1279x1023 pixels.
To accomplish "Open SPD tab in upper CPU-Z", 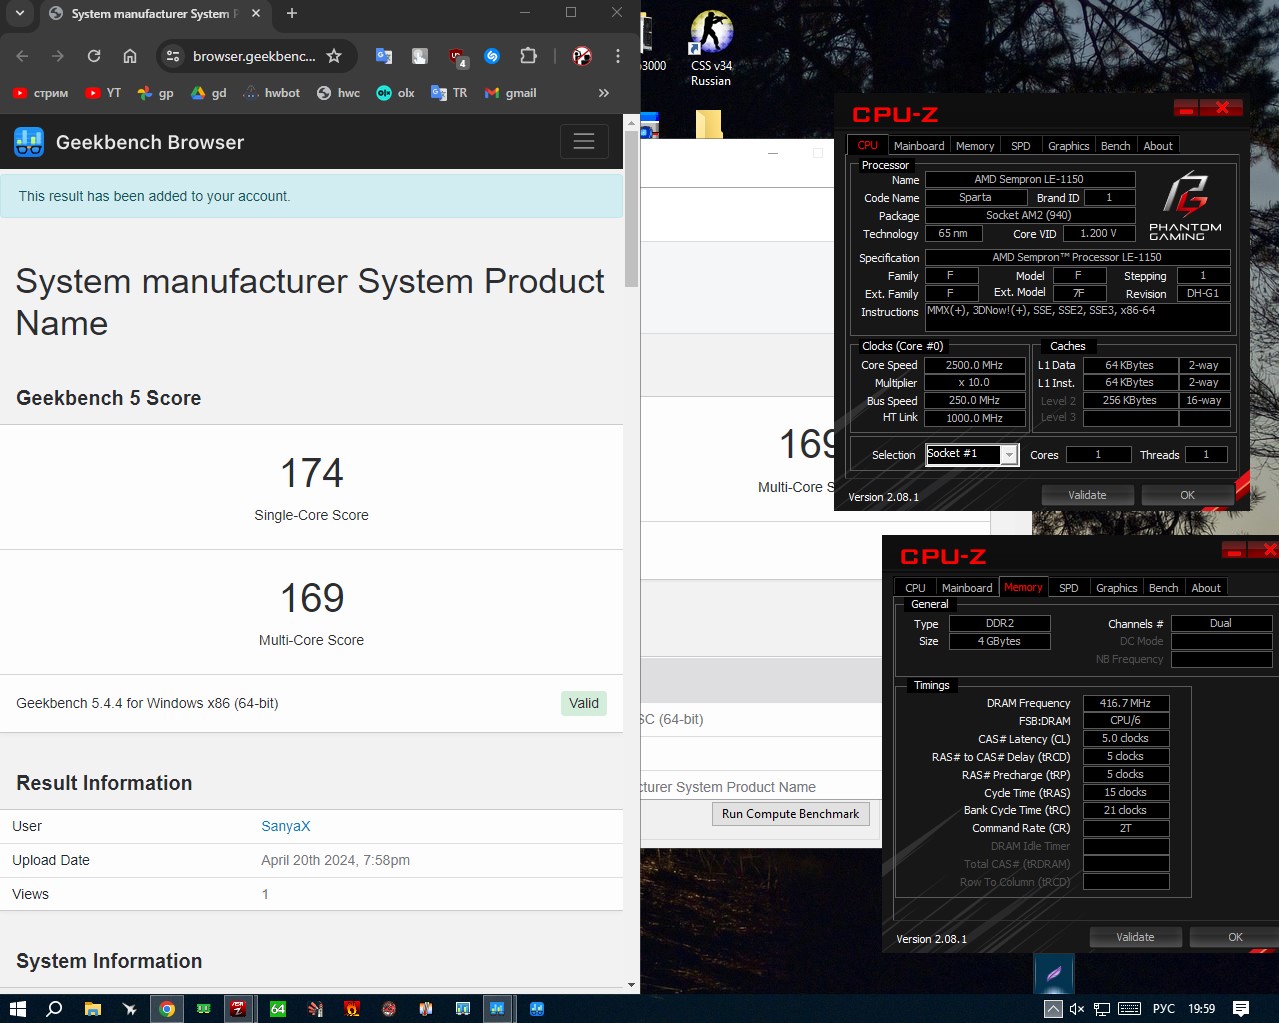I will pos(1020,146).
